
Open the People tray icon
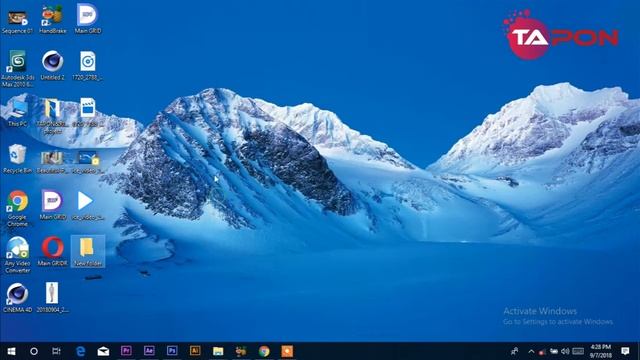[515, 351]
